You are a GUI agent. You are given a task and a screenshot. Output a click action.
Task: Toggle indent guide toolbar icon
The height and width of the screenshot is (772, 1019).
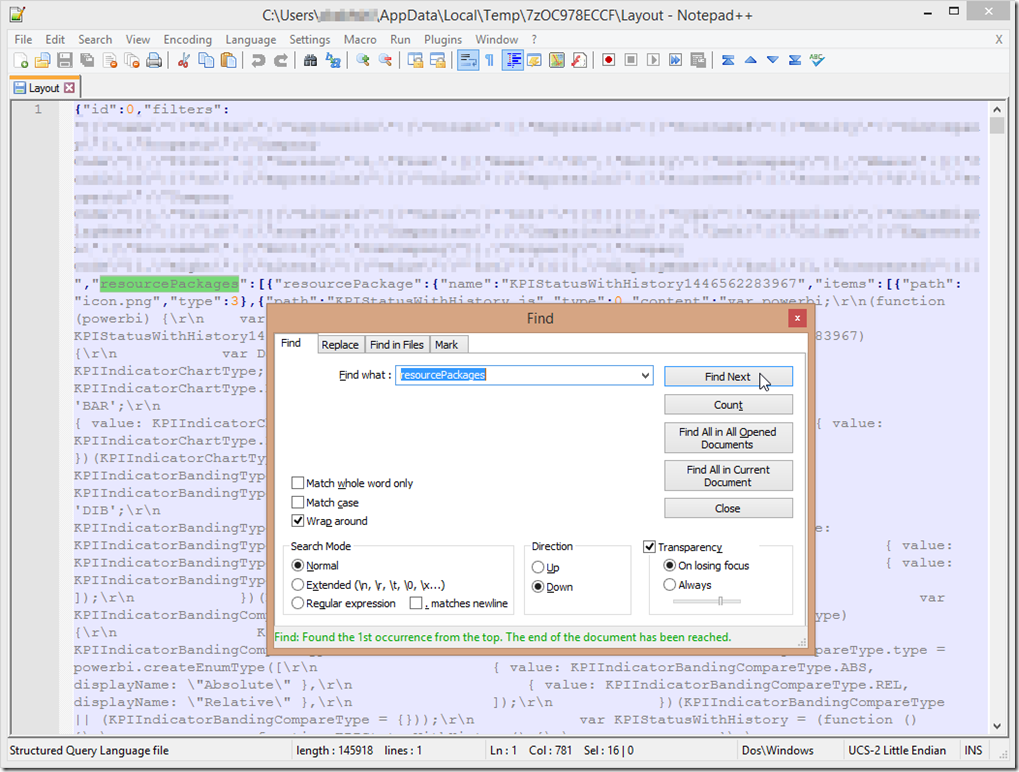point(513,60)
